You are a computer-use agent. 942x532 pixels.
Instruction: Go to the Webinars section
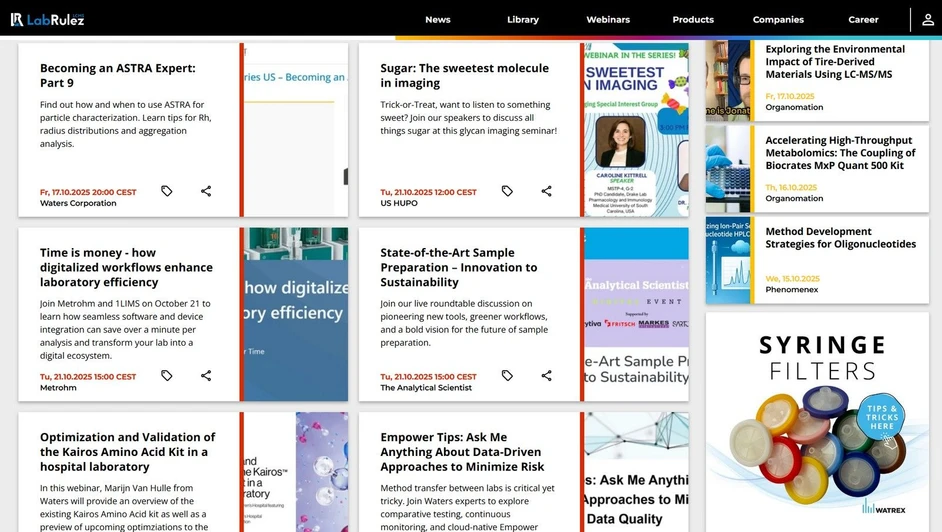608,19
